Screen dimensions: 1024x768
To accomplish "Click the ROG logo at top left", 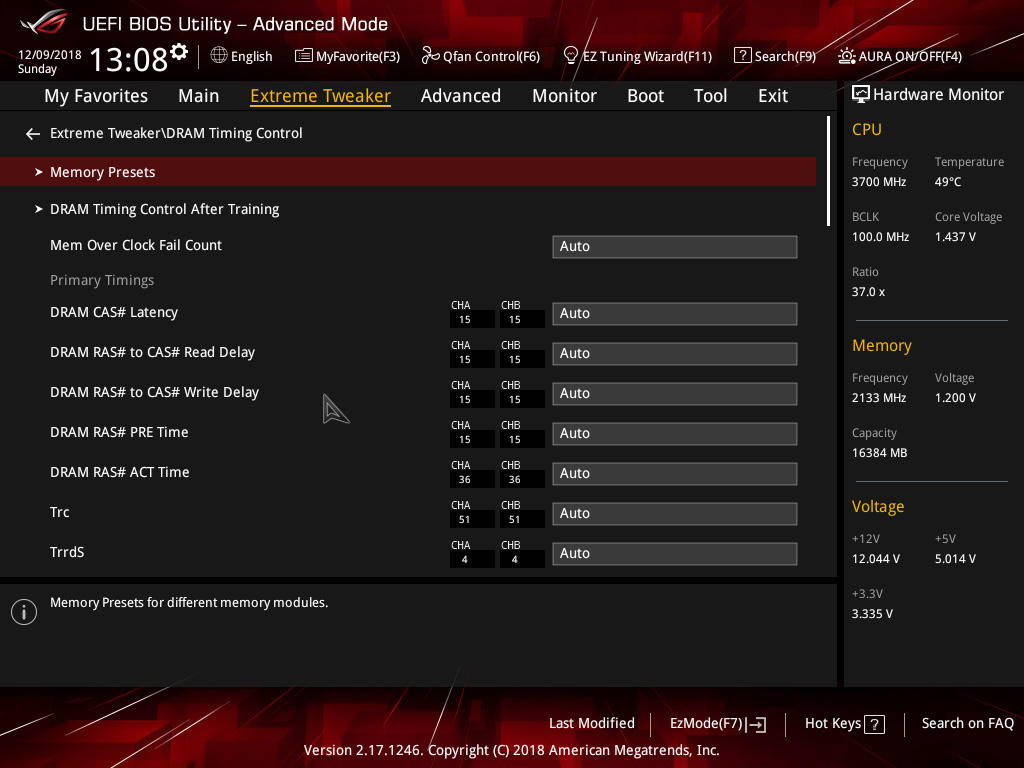I will tap(44, 23).
